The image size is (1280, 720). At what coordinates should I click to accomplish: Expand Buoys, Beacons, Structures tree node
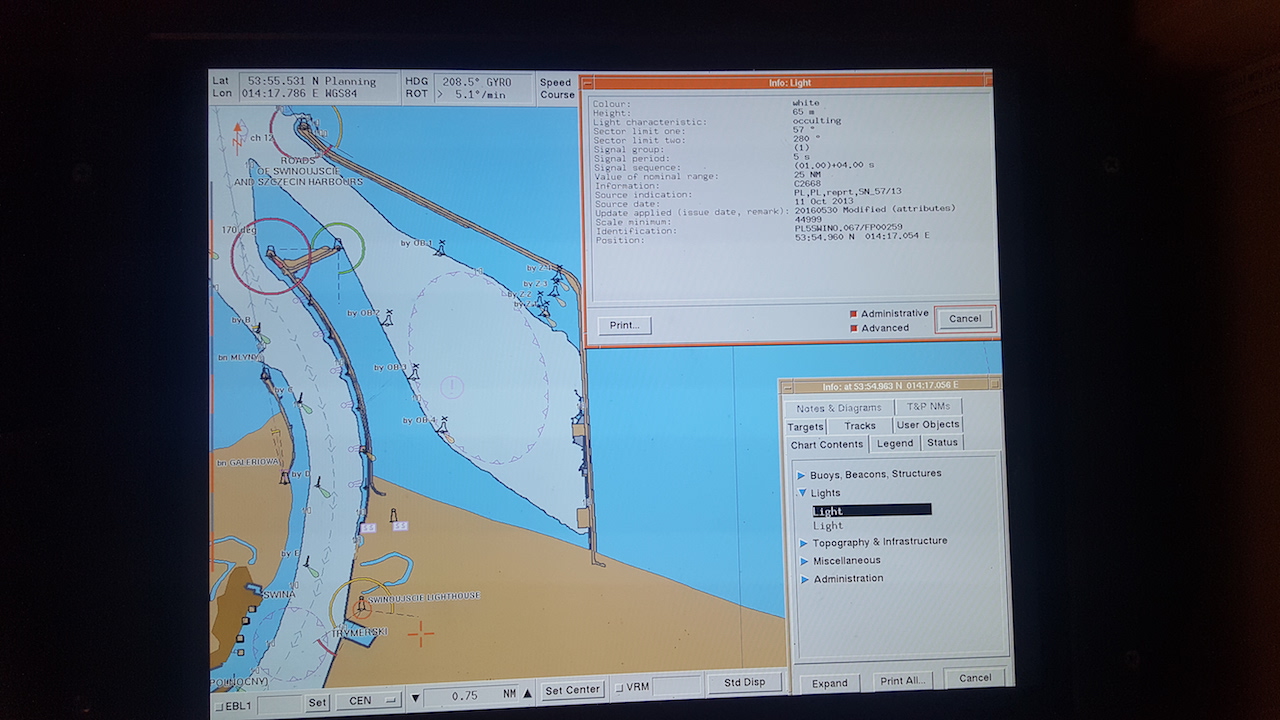tap(801, 474)
